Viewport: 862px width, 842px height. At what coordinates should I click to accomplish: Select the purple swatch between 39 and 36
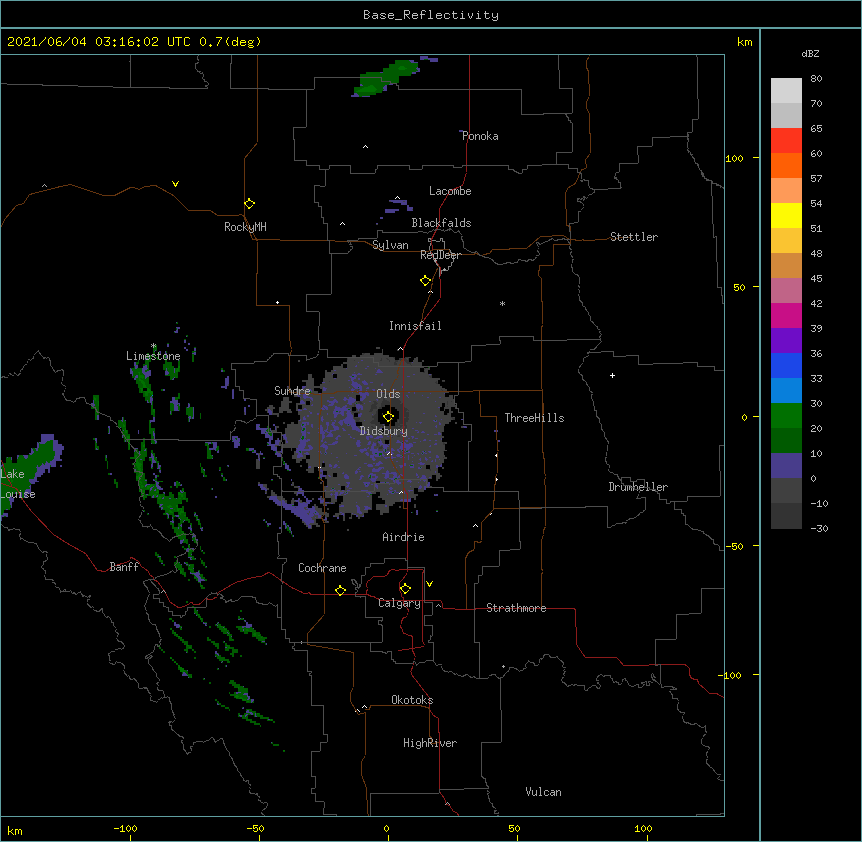pos(786,340)
